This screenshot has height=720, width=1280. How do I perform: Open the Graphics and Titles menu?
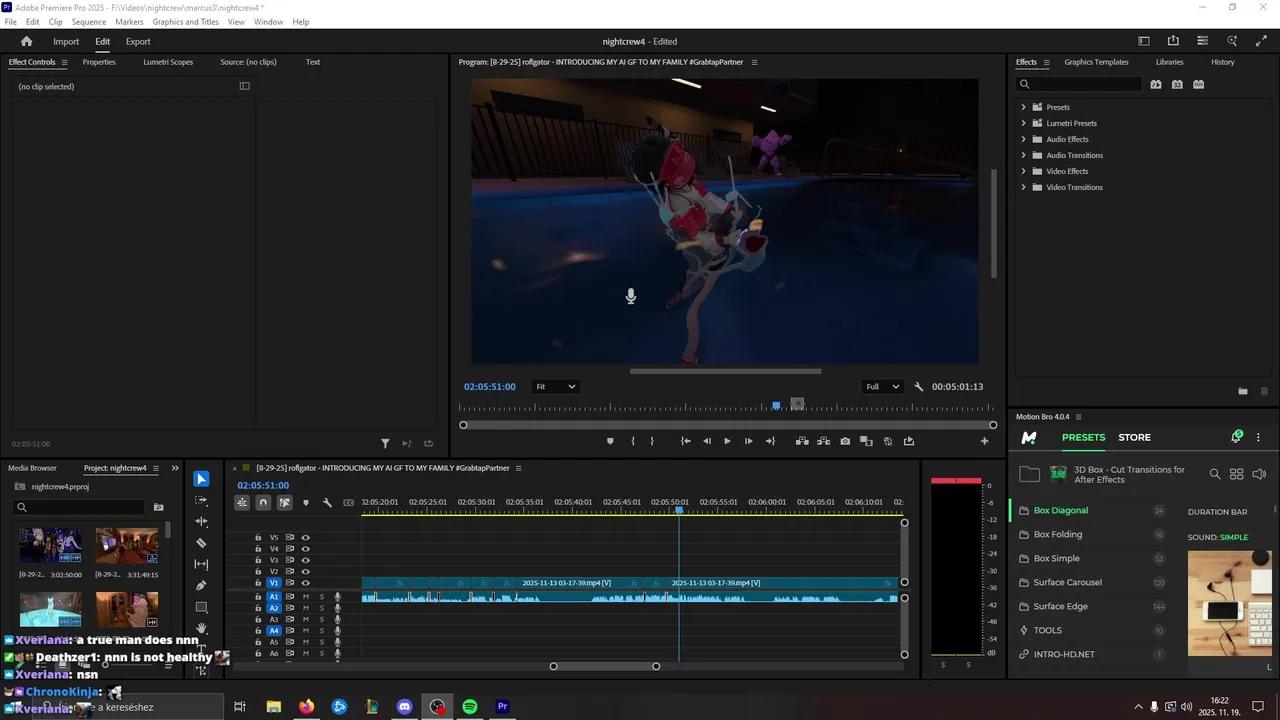[x=185, y=21]
